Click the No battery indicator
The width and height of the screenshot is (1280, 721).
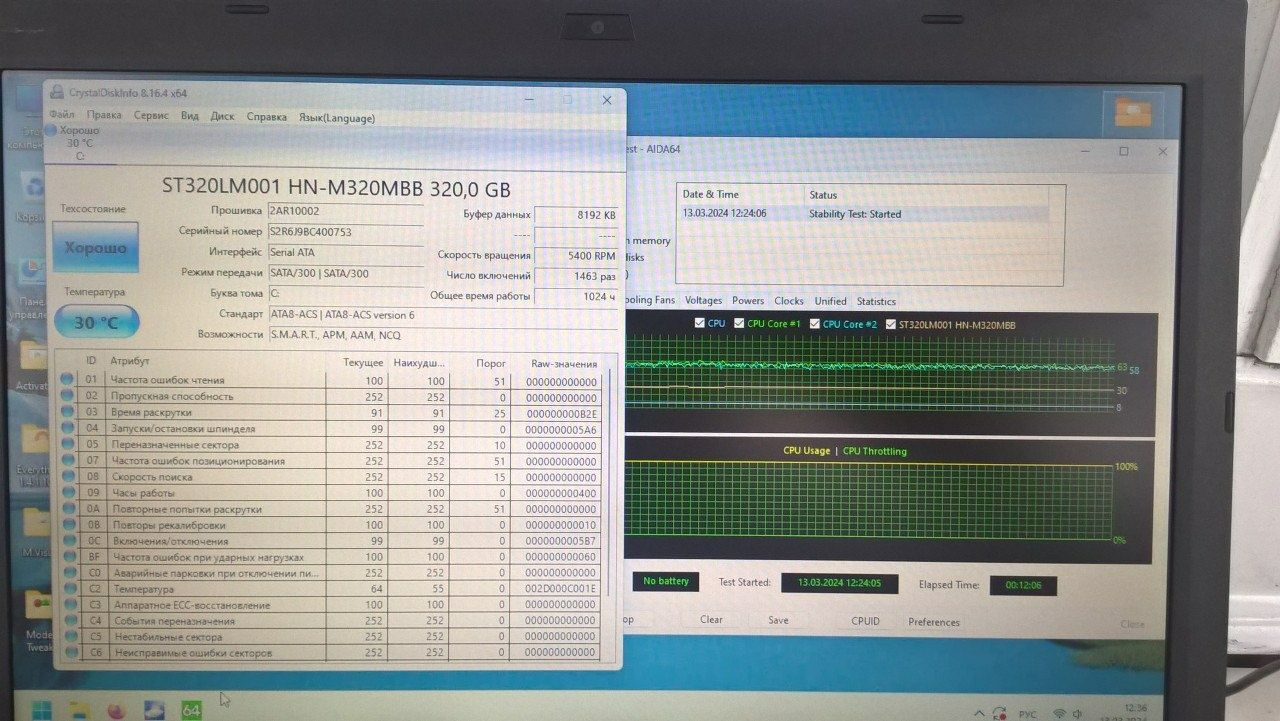coord(666,581)
